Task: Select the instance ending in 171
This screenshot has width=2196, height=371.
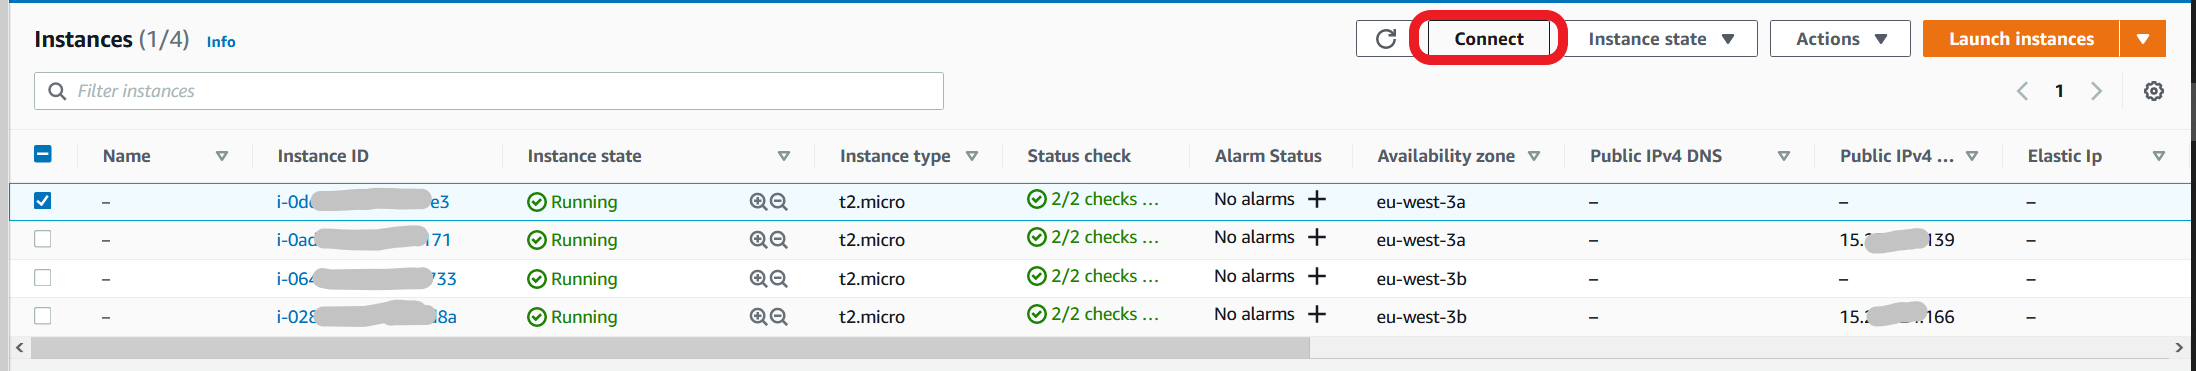Action: [42, 239]
